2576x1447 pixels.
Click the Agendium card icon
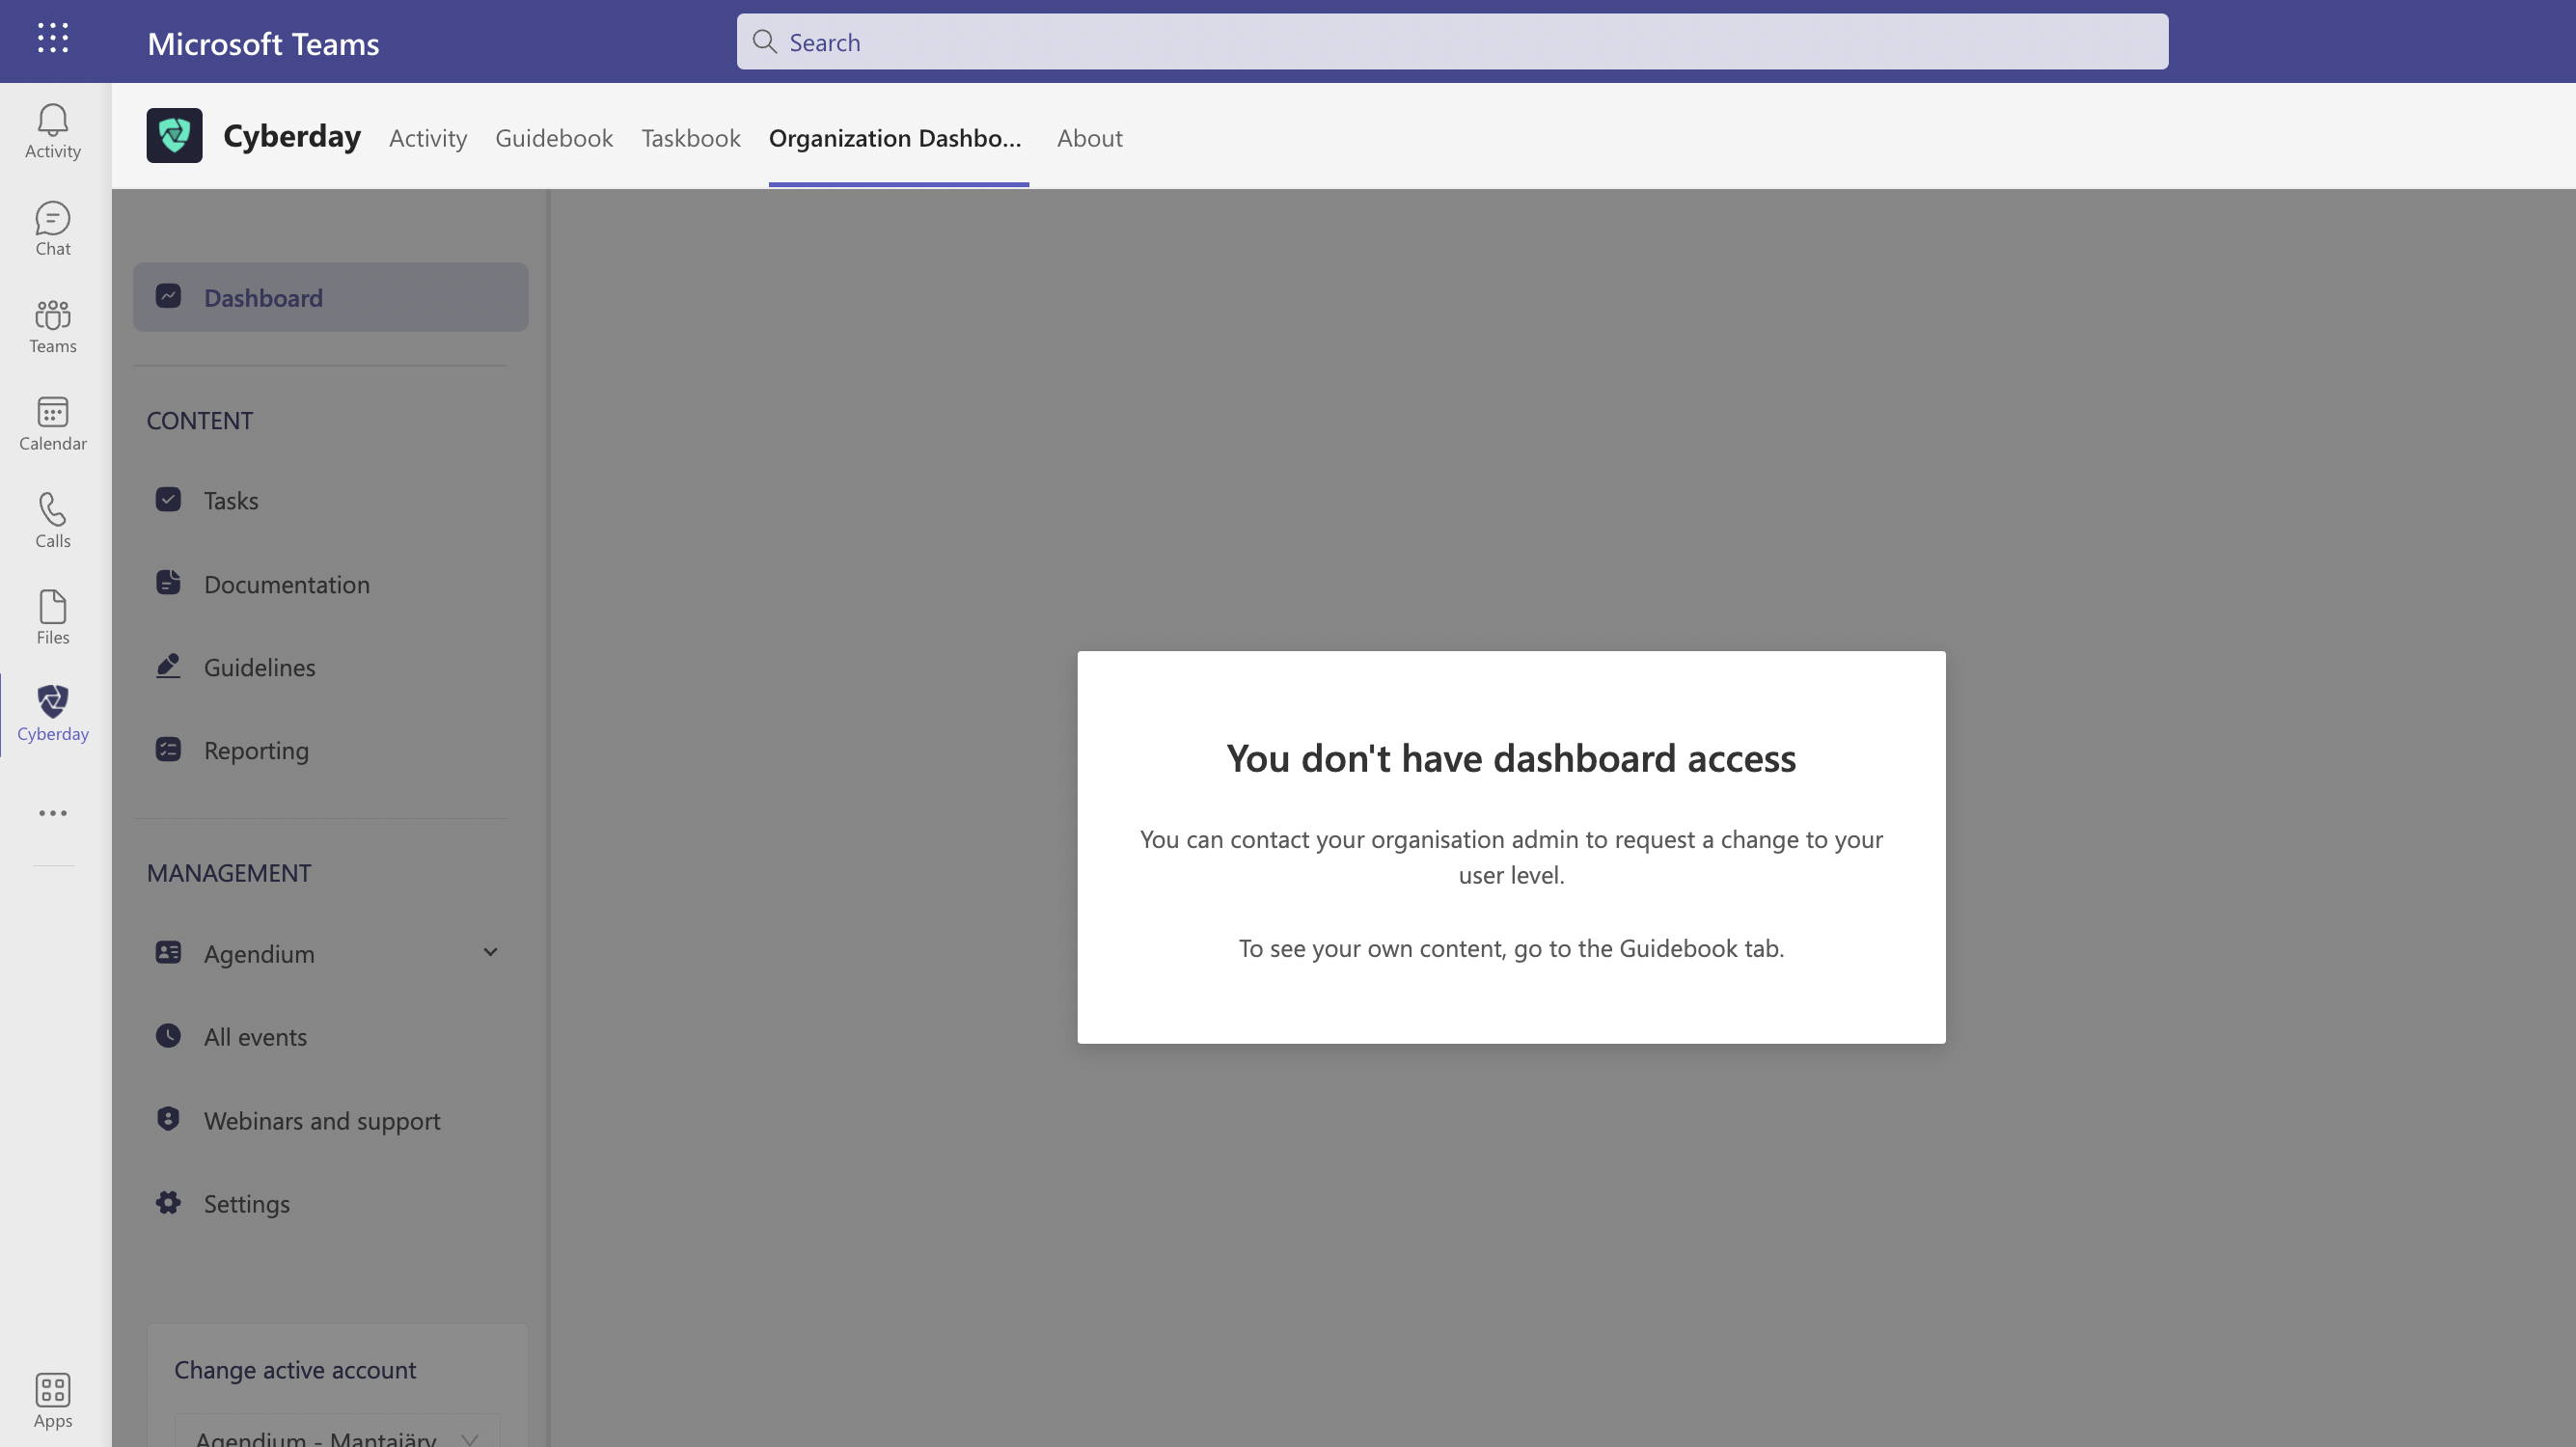tap(168, 953)
